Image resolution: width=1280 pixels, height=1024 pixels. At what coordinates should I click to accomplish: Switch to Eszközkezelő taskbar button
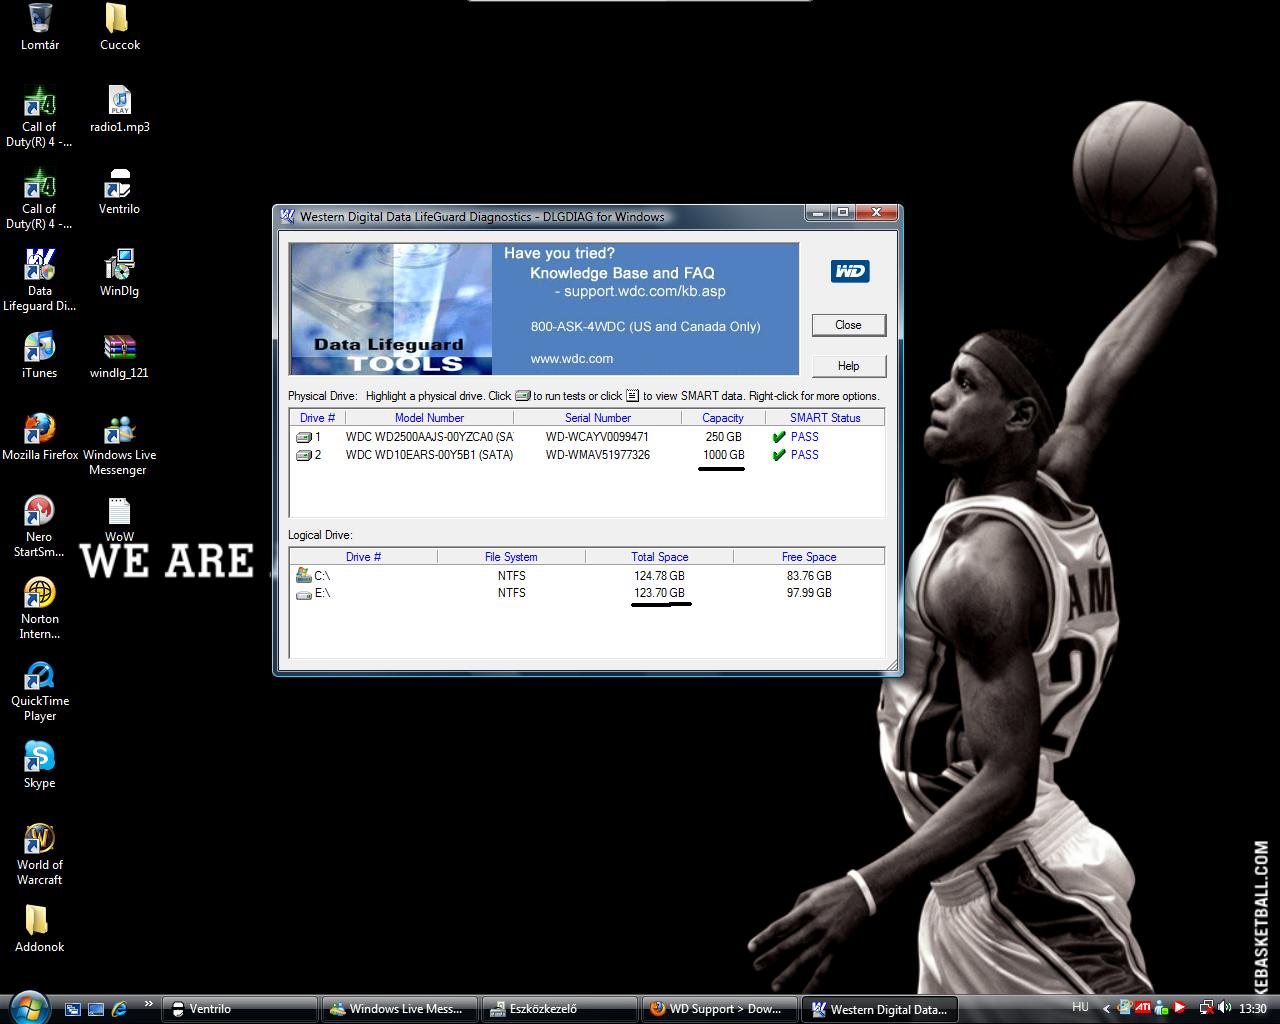pos(559,1009)
